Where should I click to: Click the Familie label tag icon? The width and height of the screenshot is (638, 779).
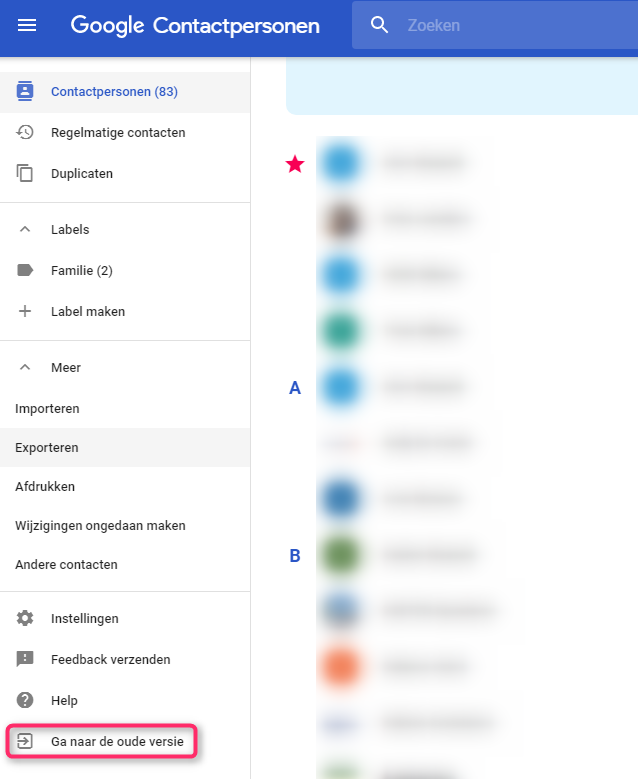(25, 270)
